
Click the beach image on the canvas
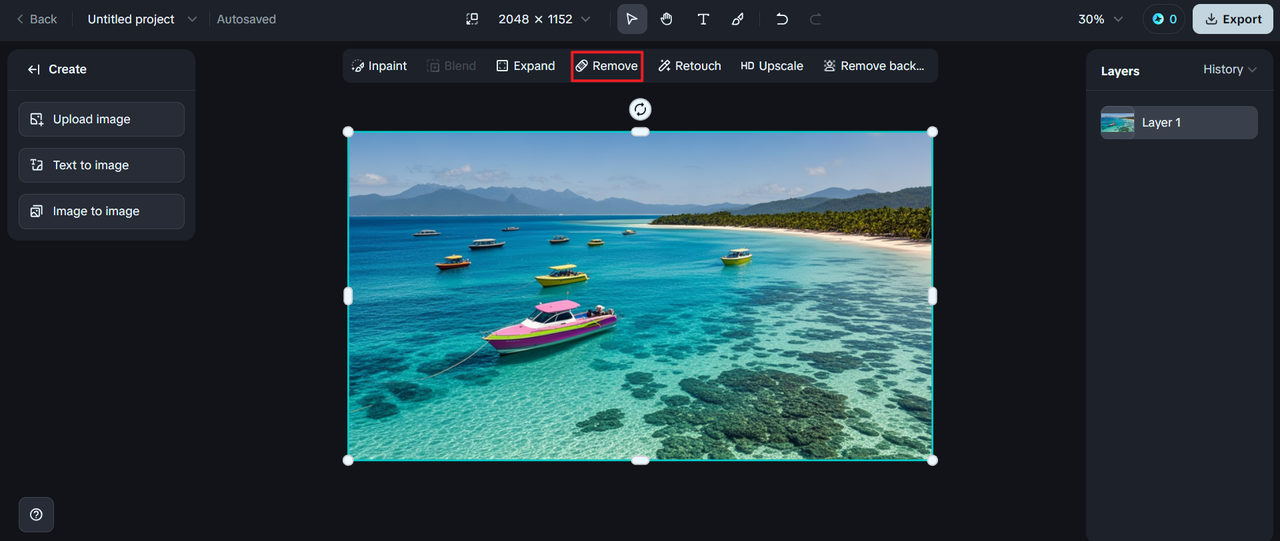click(640, 296)
